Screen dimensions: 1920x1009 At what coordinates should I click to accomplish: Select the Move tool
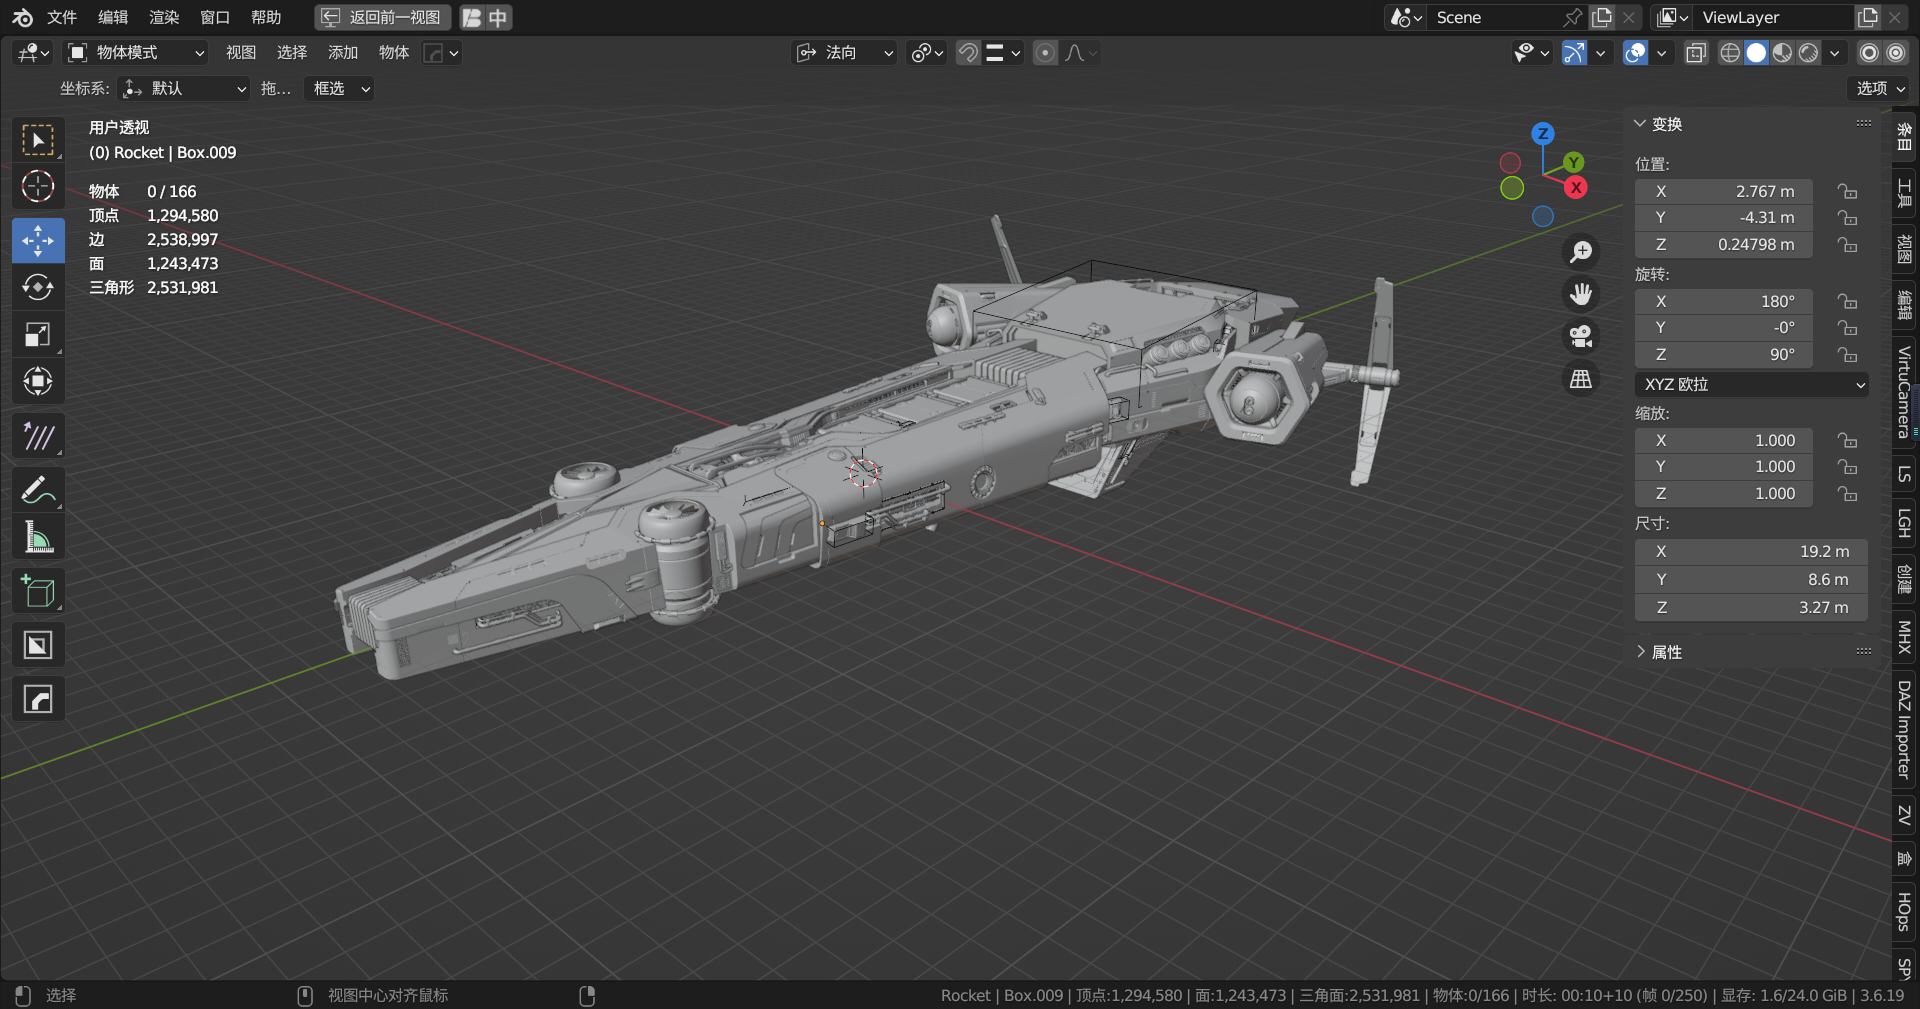coord(38,240)
